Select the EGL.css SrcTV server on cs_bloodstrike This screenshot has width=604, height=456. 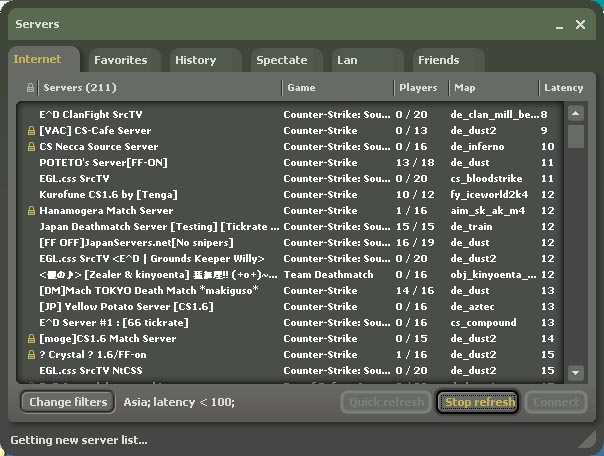(x=290, y=179)
